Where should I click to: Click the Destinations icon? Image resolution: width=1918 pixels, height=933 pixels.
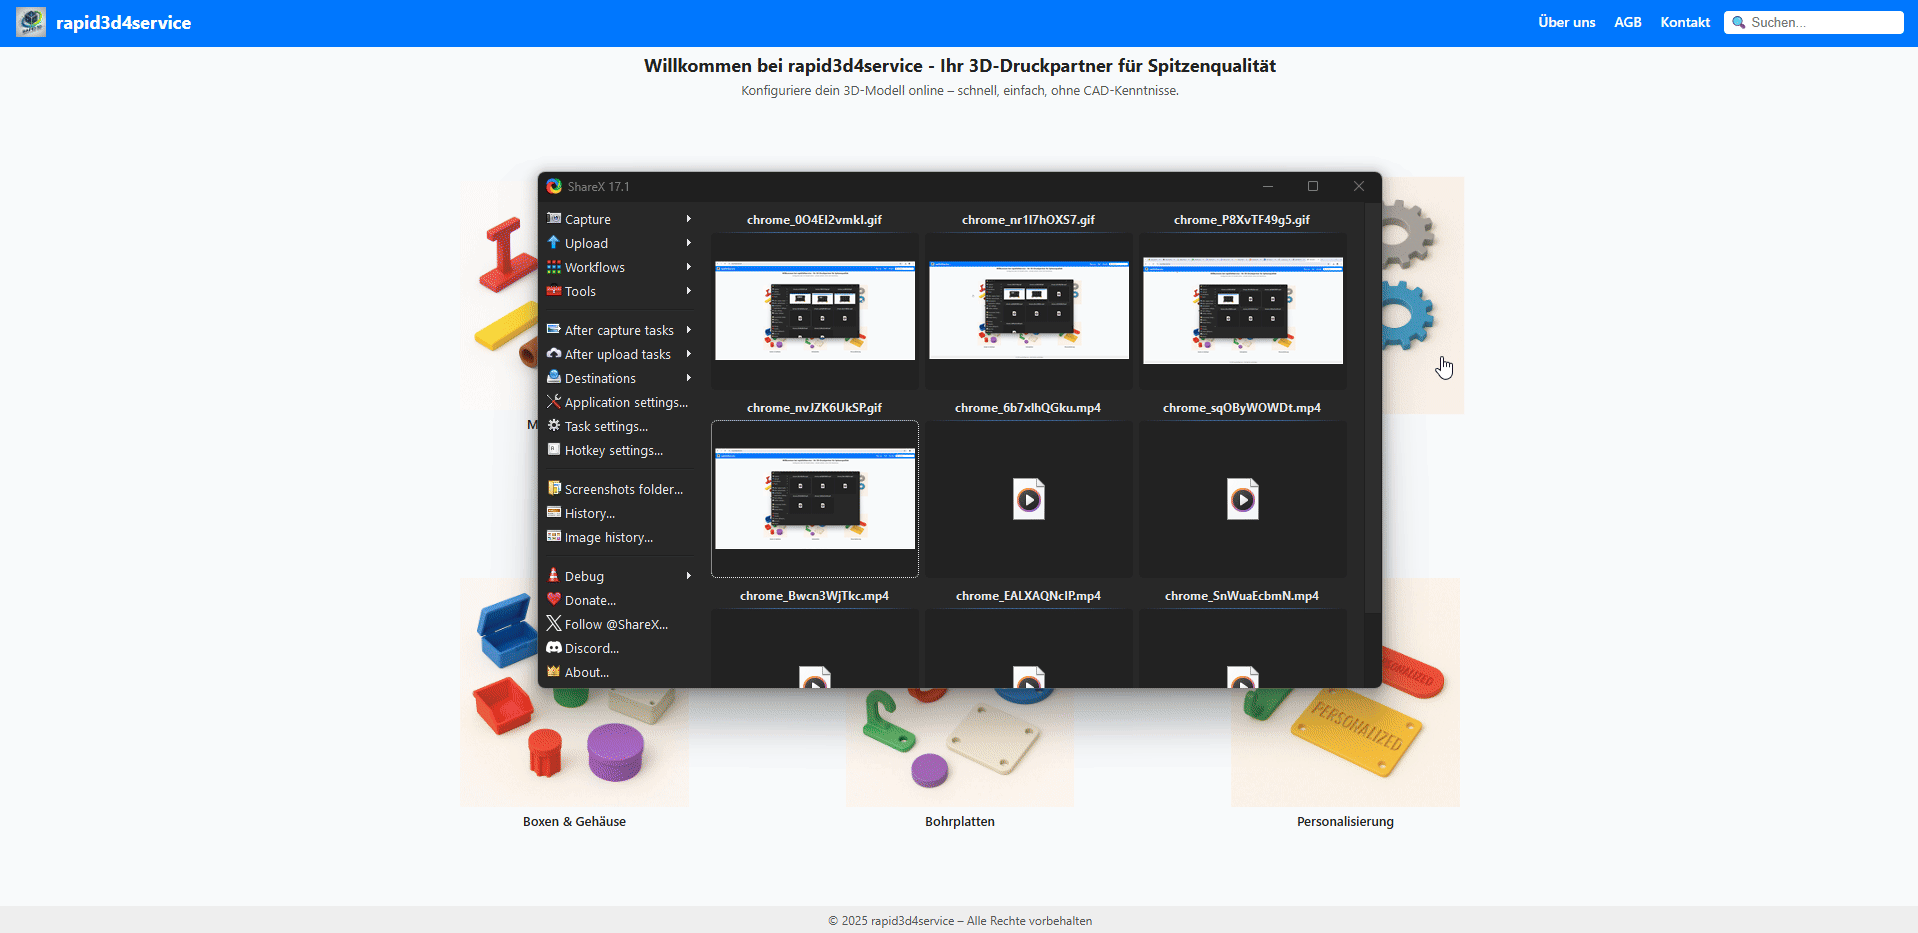[x=554, y=377]
